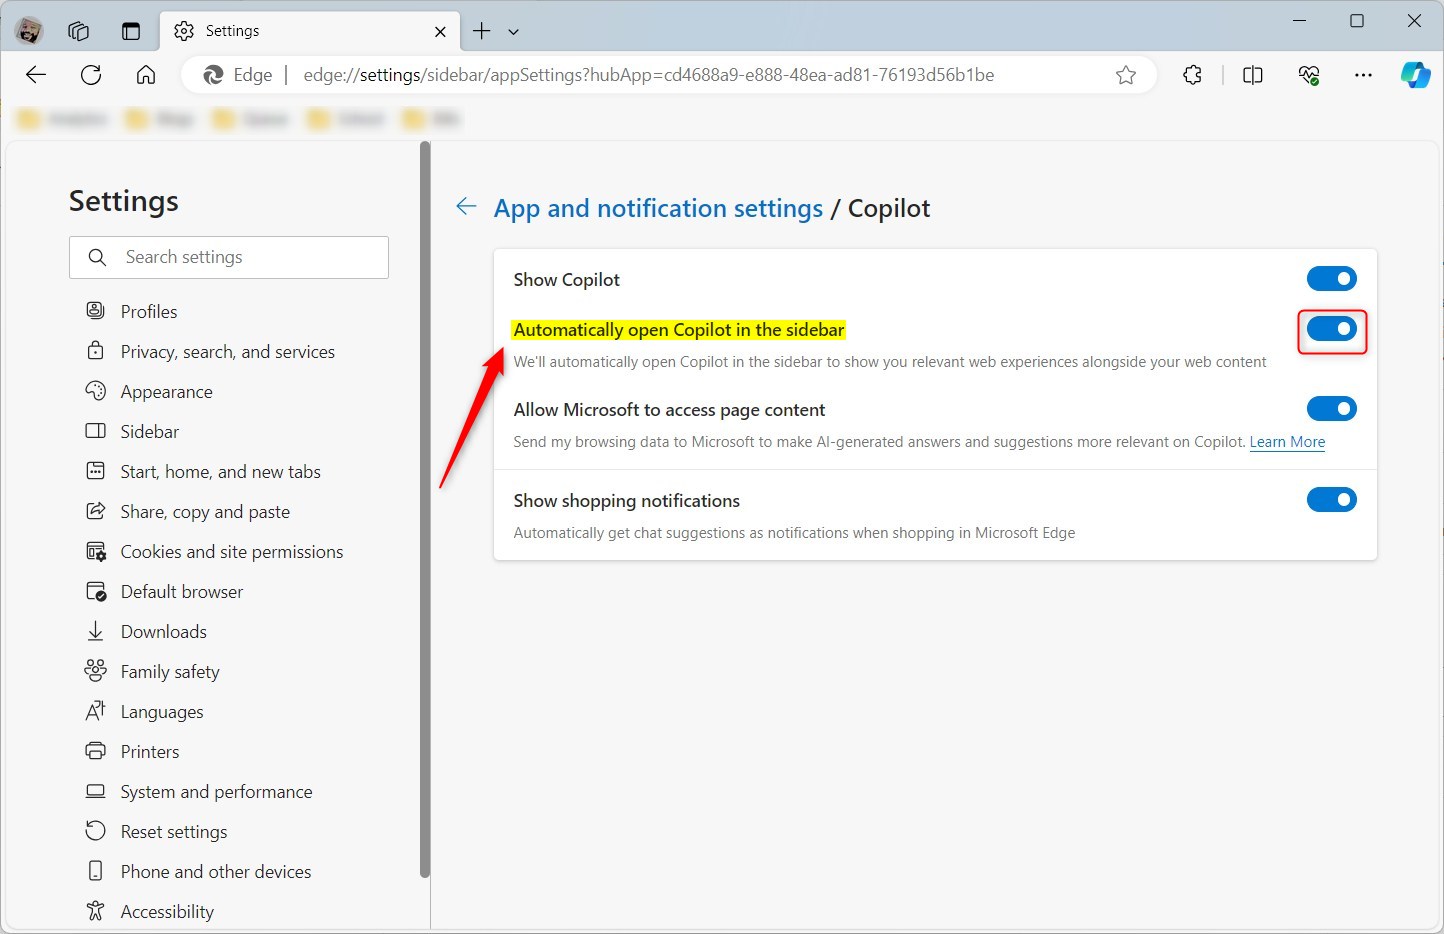Open the Settings and more ellipsis menu
1444x934 pixels.
(1363, 74)
